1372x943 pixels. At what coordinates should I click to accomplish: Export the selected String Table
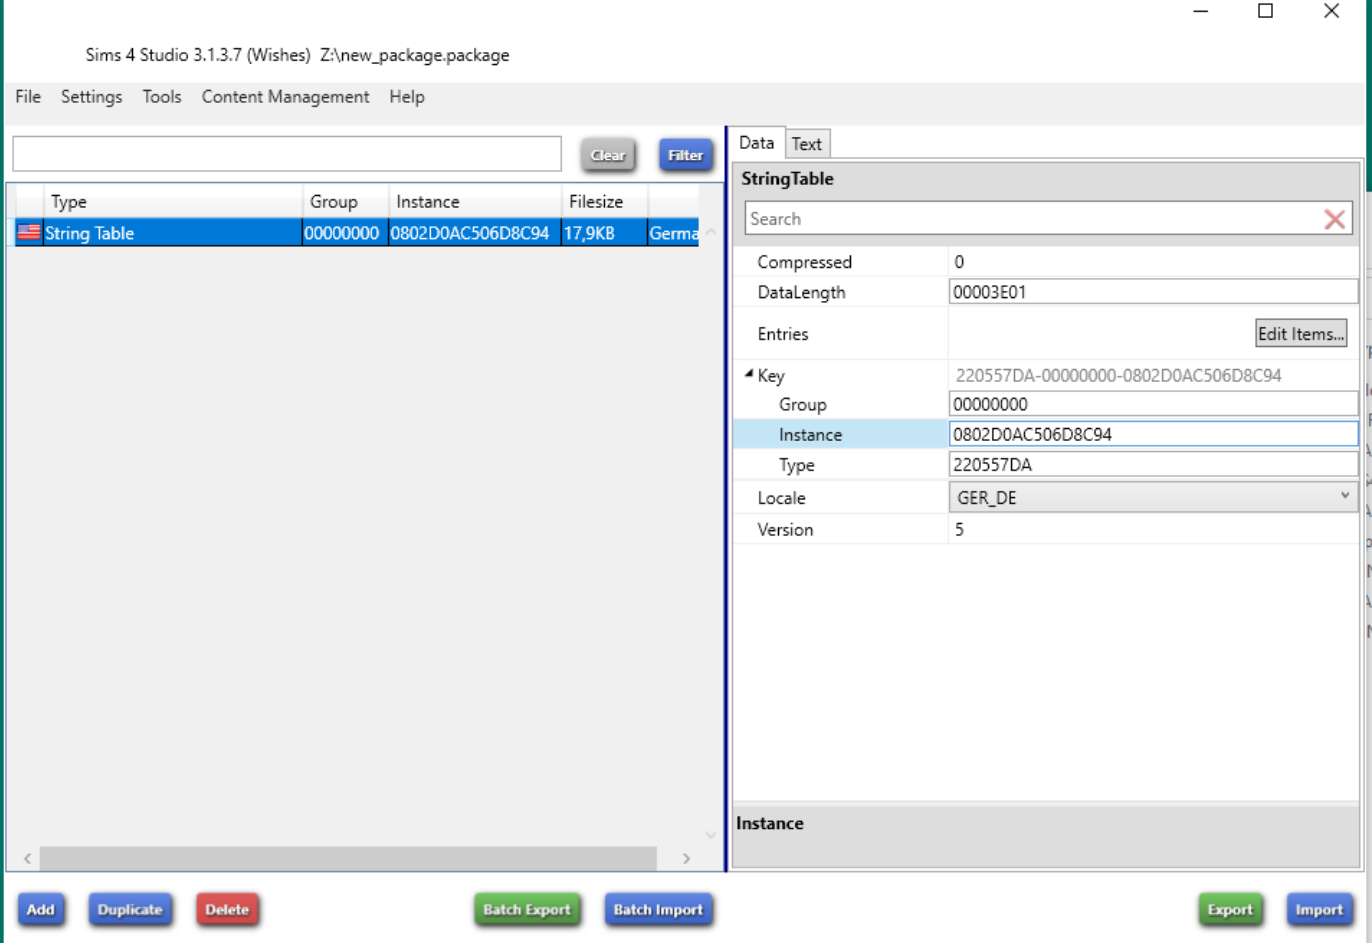(1229, 909)
